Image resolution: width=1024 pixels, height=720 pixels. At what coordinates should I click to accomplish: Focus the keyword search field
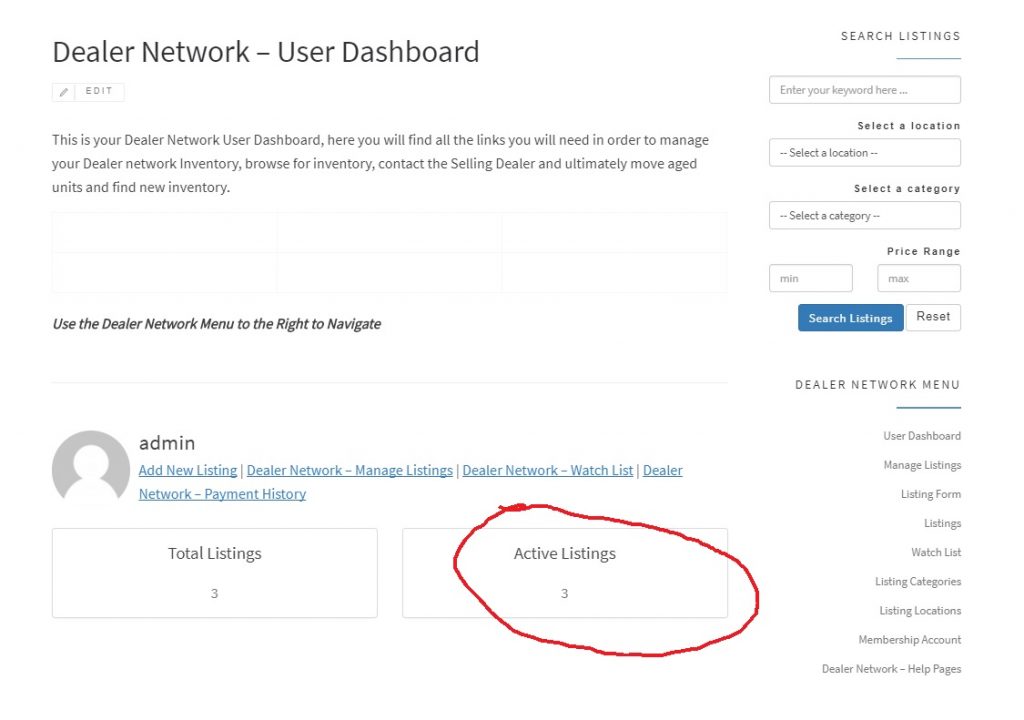pos(864,90)
